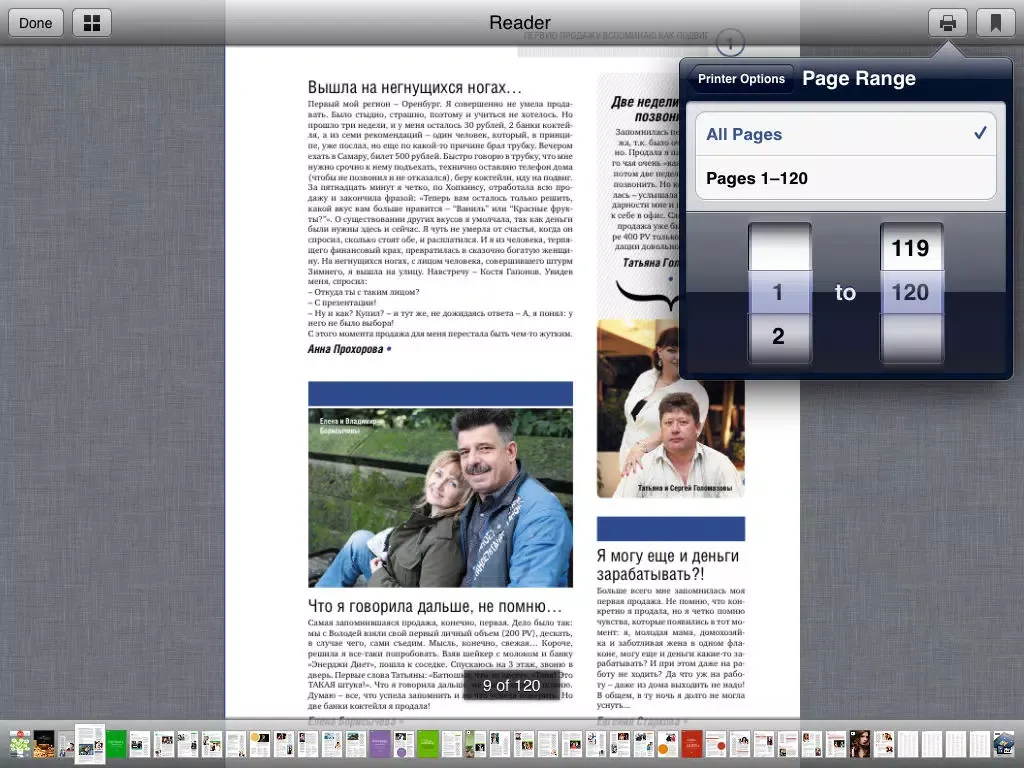The image size is (1024, 768).
Task: Open the last thumbnail in the page strip
Action: 1003,744
